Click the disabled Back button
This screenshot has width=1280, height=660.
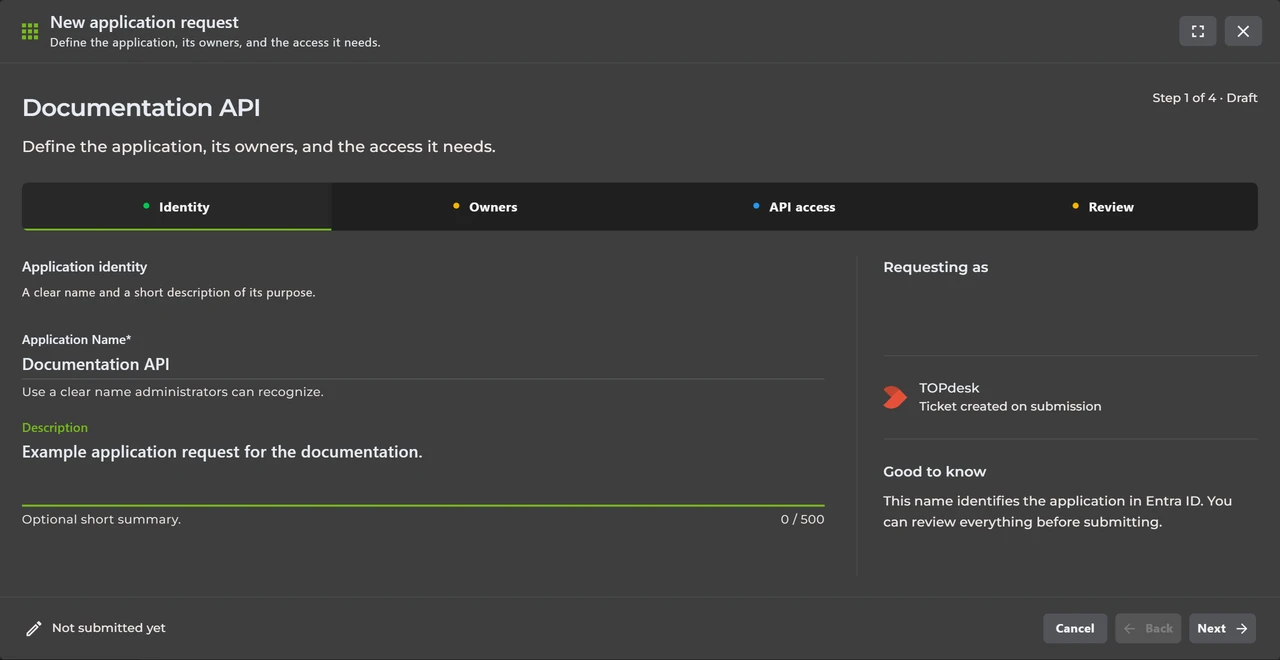[x=1148, y=628]
